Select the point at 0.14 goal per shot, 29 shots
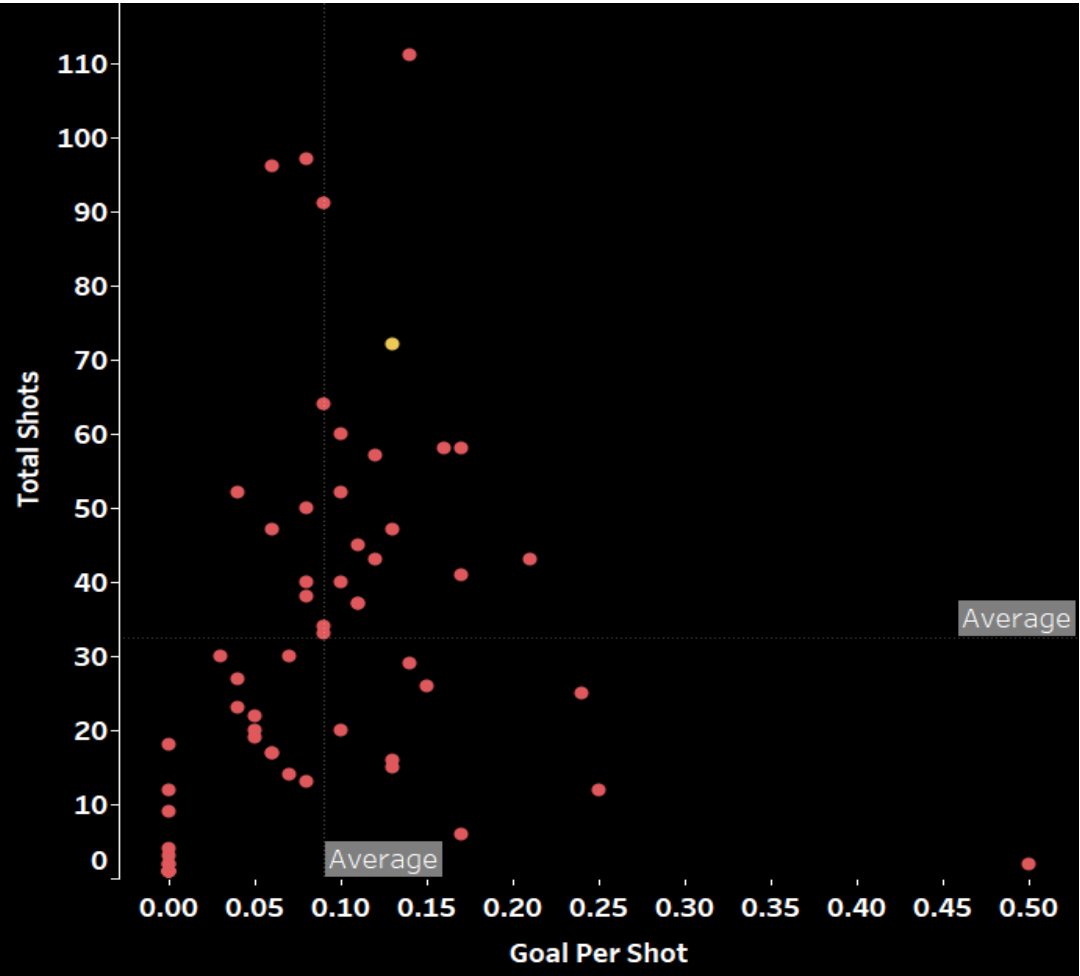Screen dimensions: 1080x976 tap(409, 663)
